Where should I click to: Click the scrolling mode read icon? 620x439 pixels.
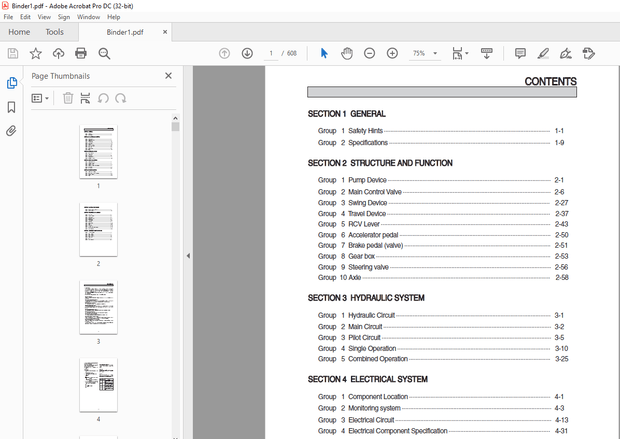coord(487,53)
